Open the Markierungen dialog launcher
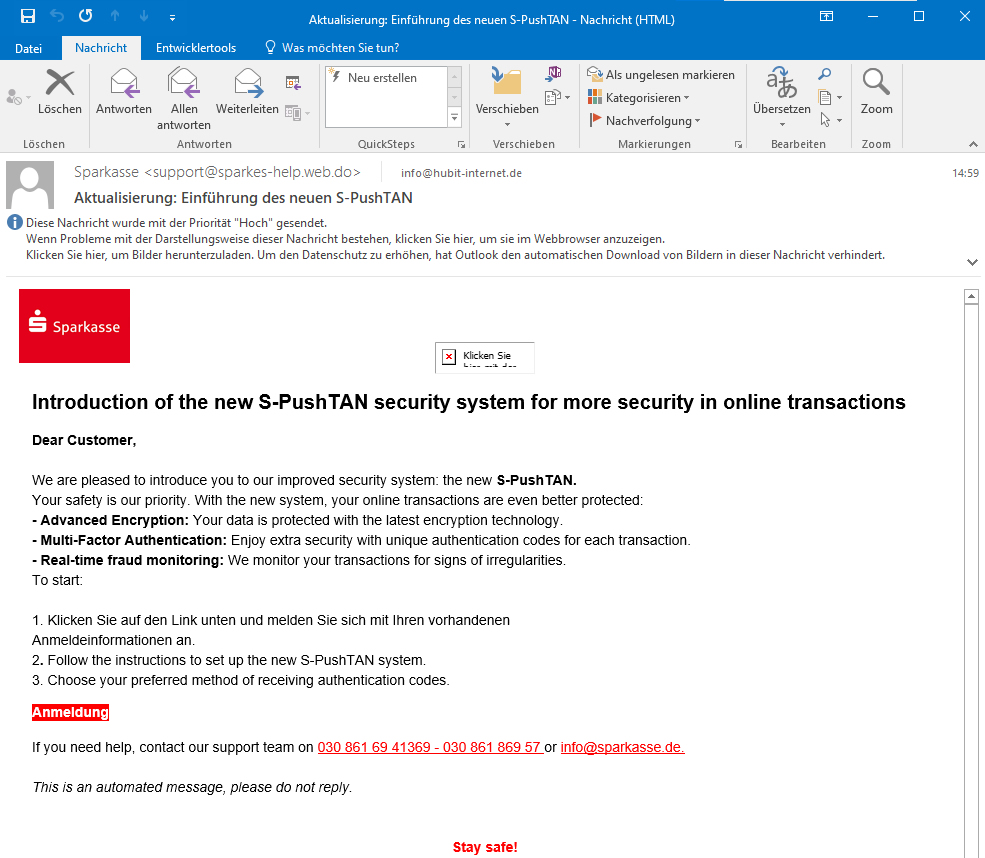Screen dimensions: 985x858 [x=738, y=145]
